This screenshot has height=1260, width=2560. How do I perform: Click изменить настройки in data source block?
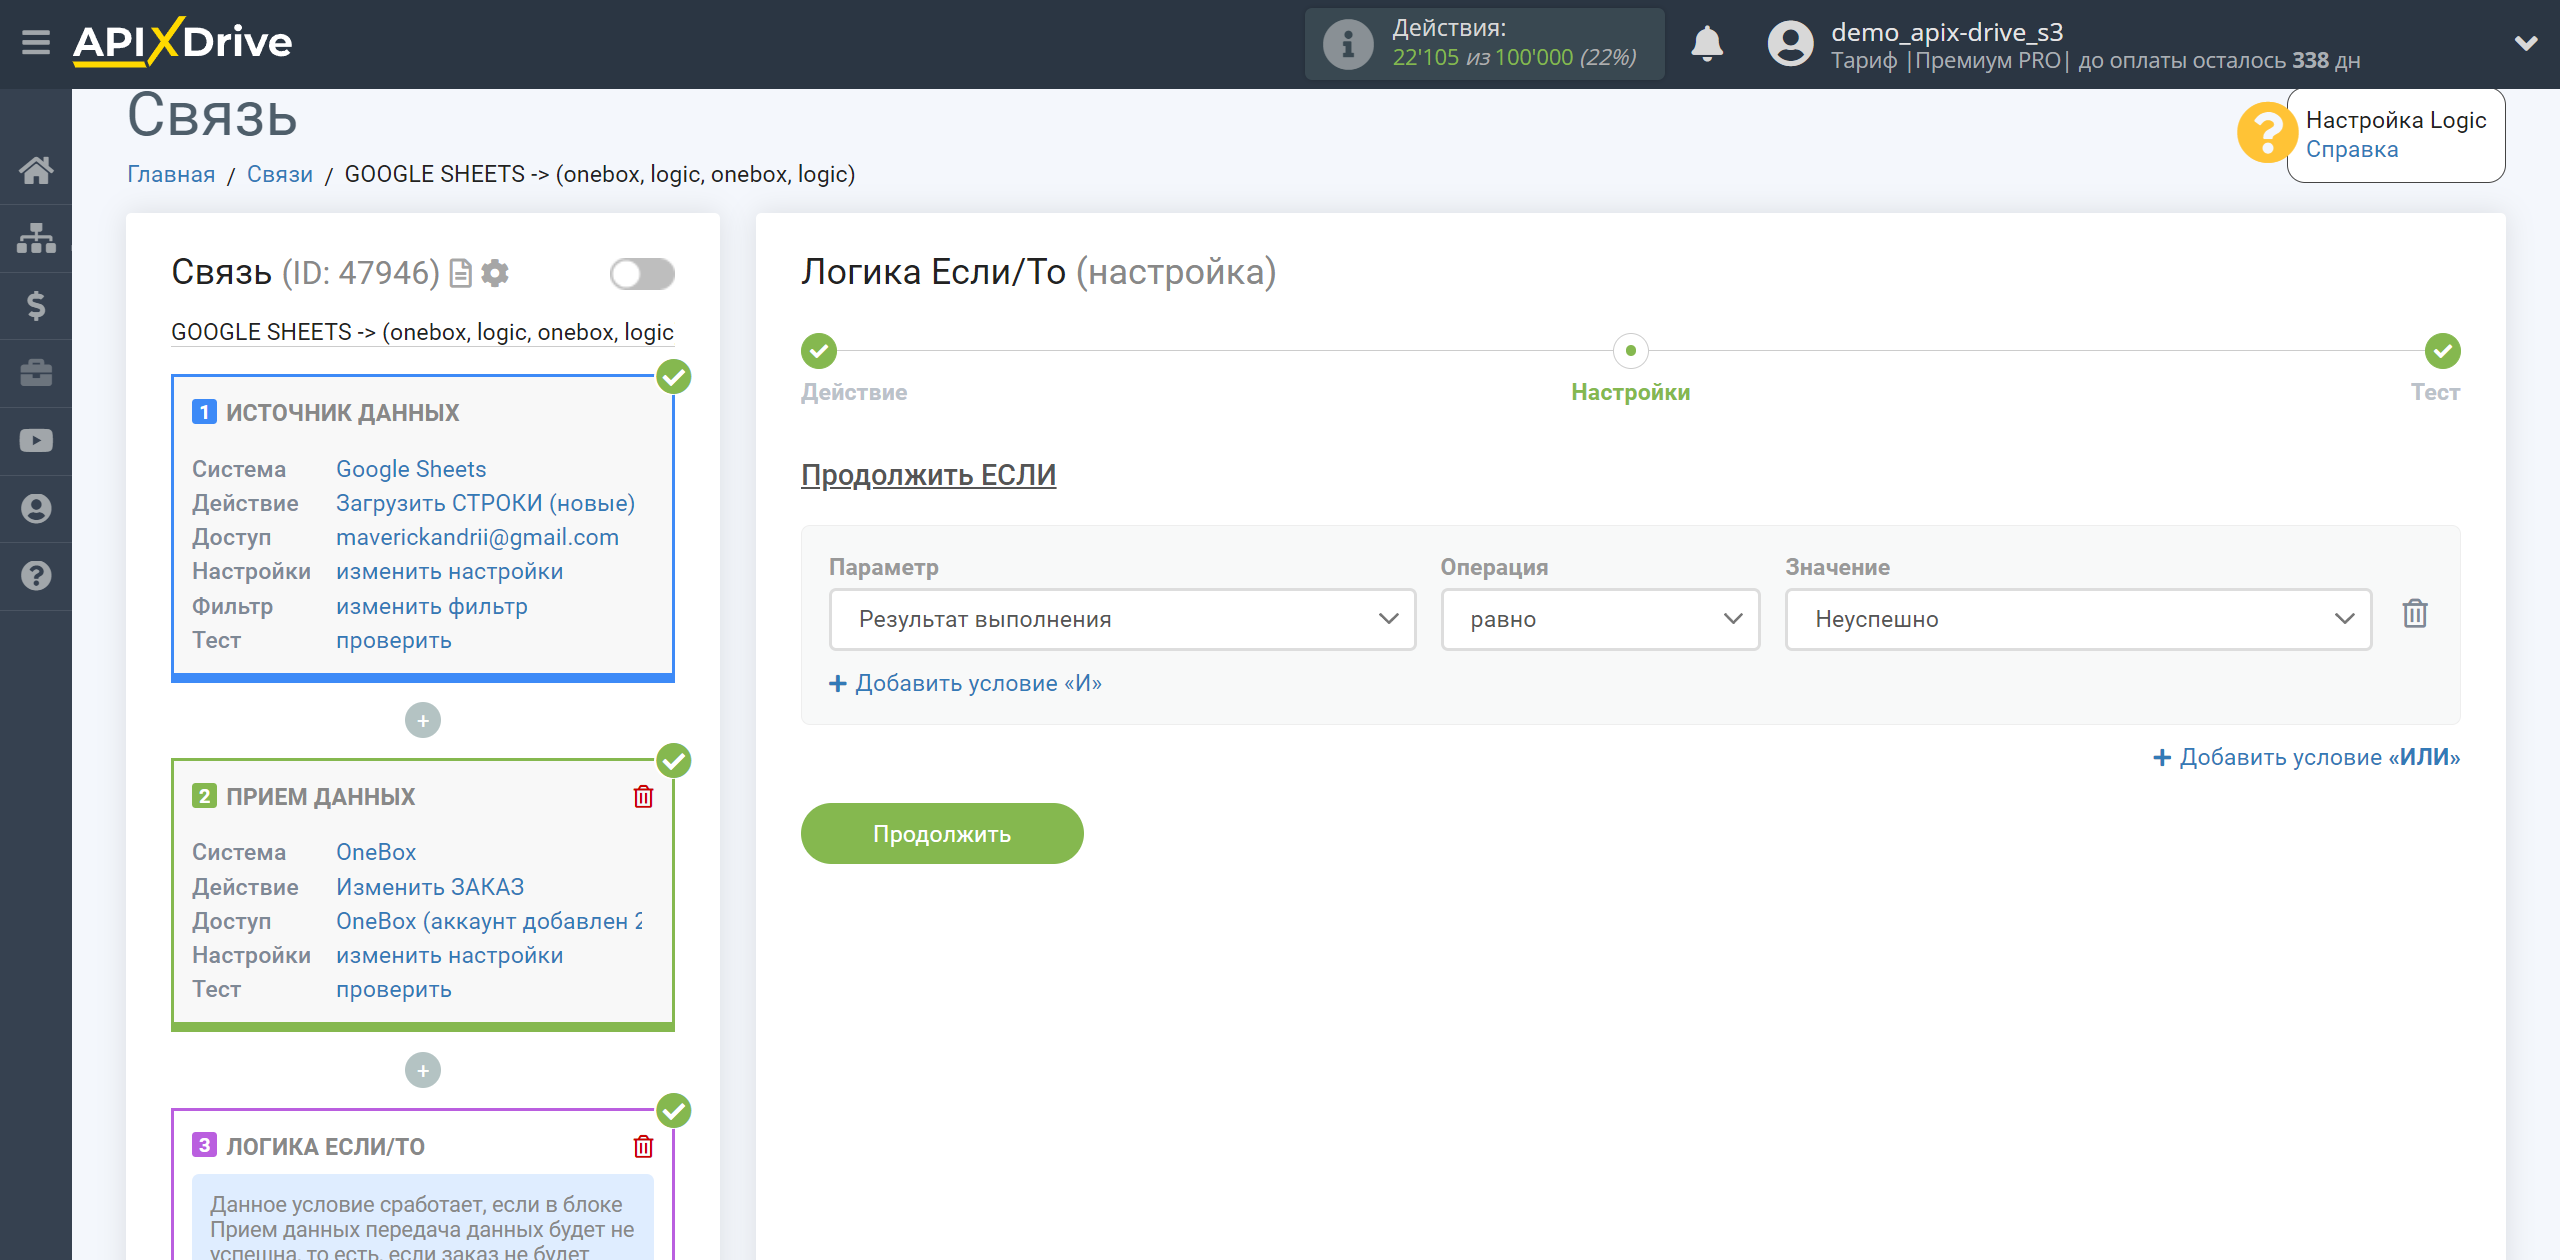tap(449, 571)
